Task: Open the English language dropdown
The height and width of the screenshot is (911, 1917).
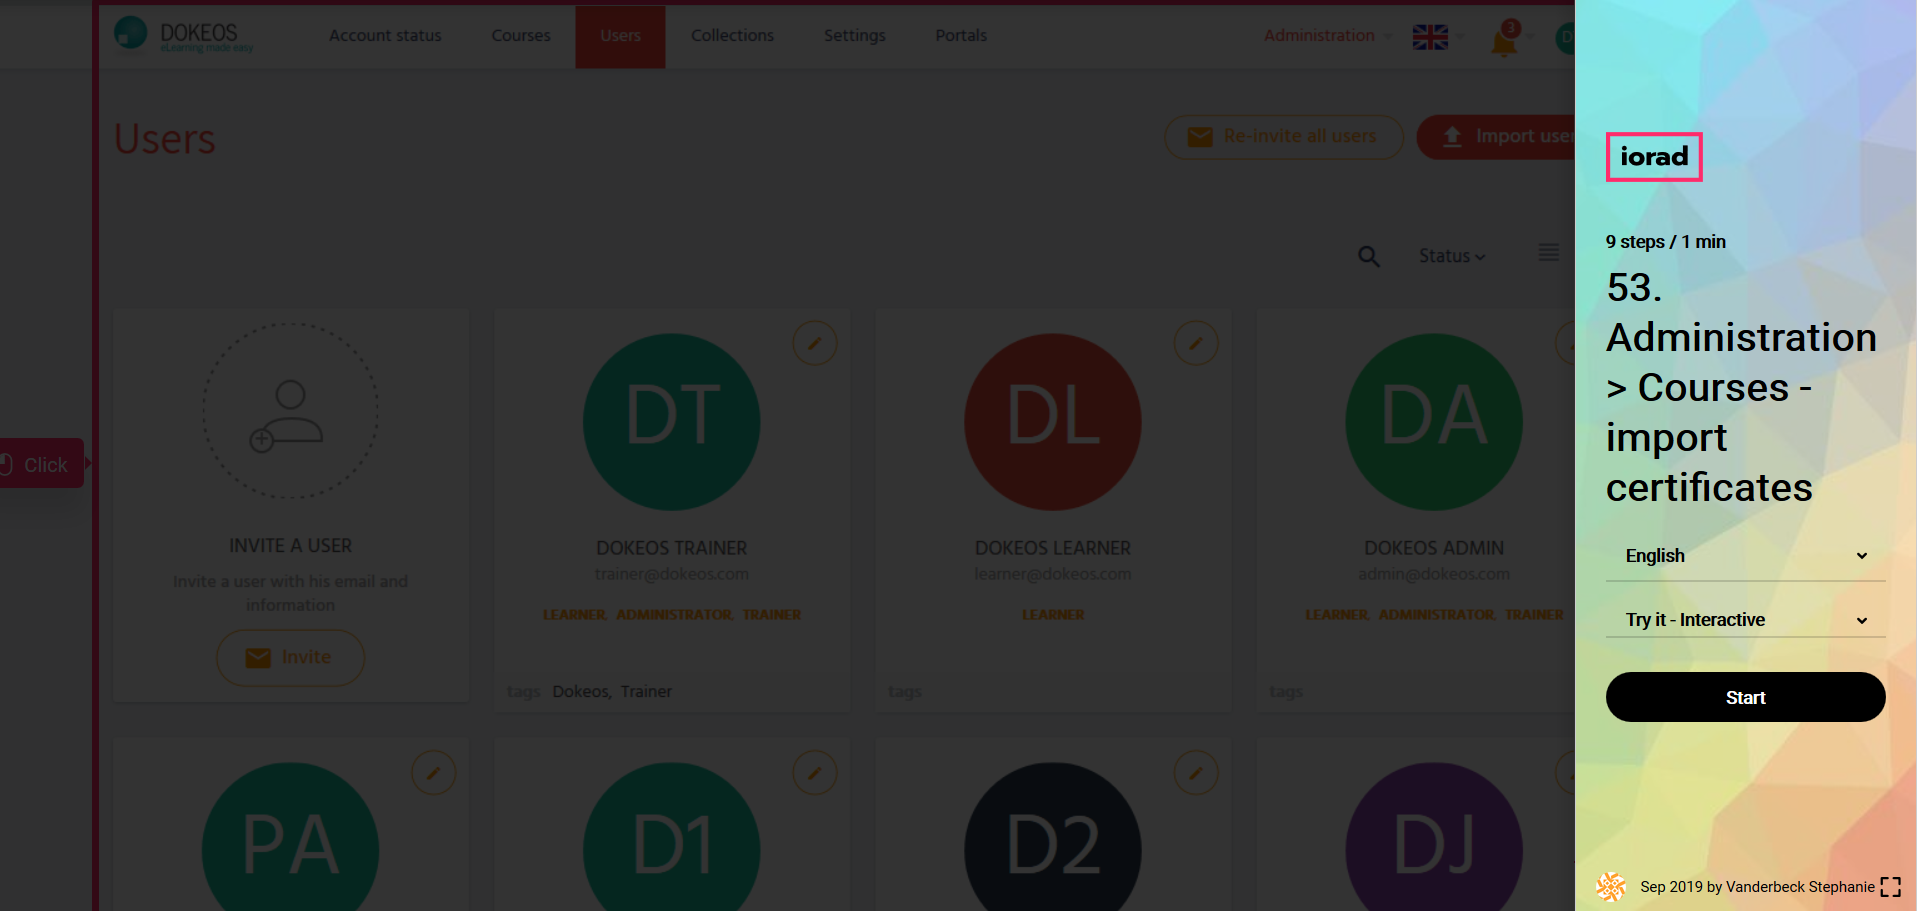Action: [x=1745, y=556]
